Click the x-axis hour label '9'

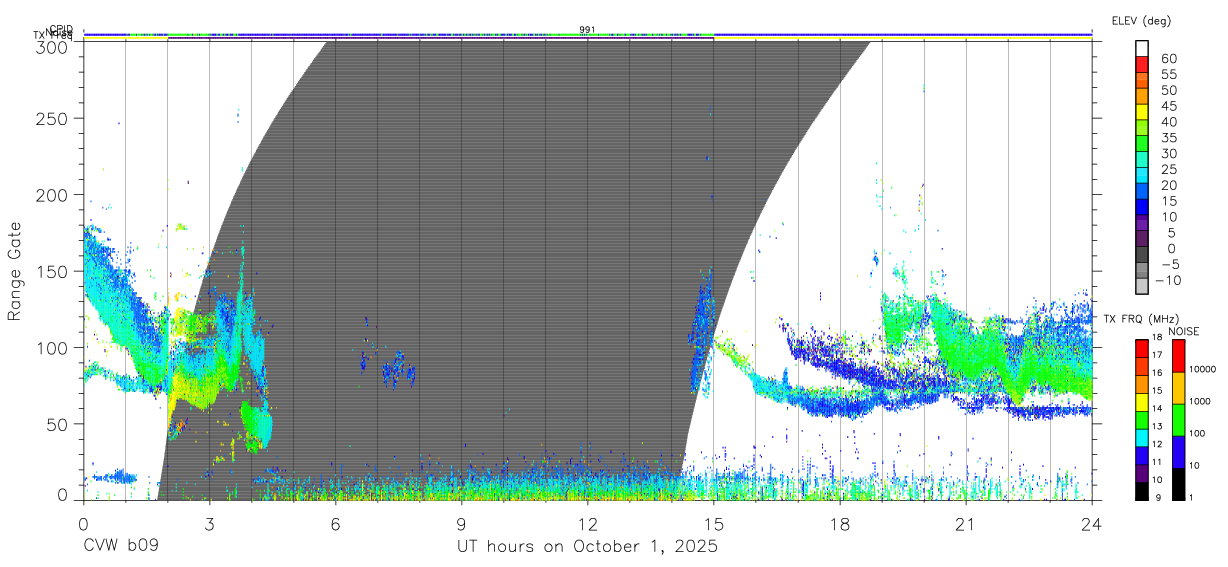click(x=461, y=523)
